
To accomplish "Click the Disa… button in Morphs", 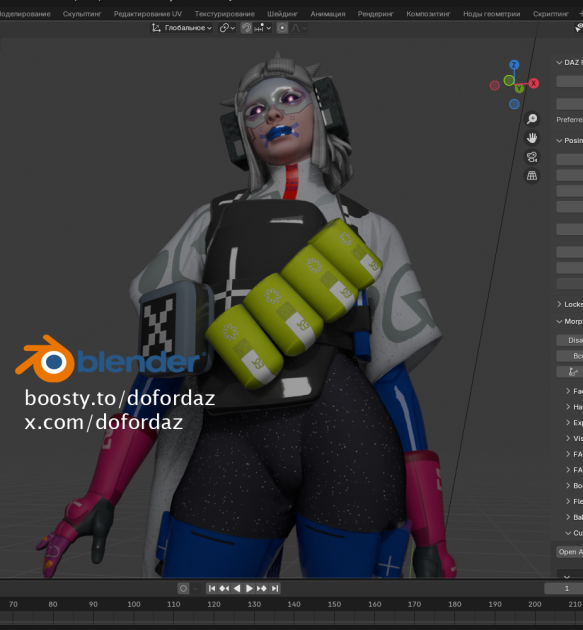I will (570, 340).
